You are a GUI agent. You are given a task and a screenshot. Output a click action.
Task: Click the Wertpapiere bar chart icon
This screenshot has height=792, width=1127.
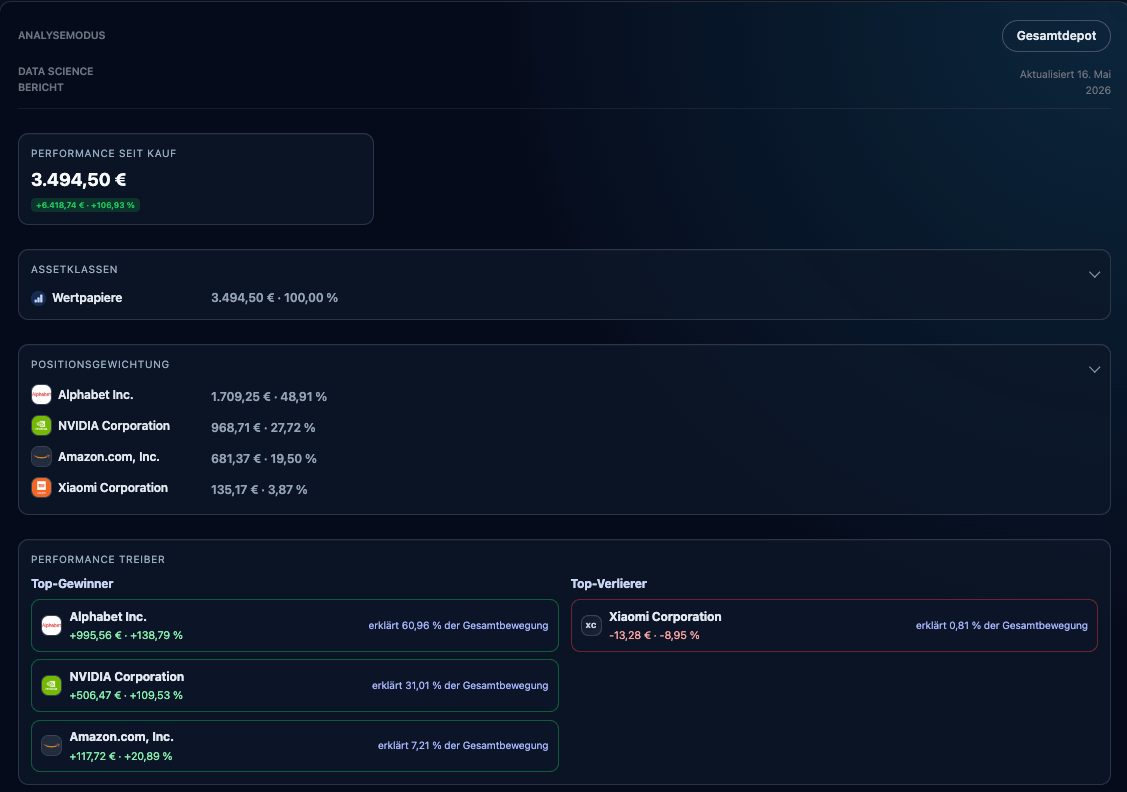[39, 298]
